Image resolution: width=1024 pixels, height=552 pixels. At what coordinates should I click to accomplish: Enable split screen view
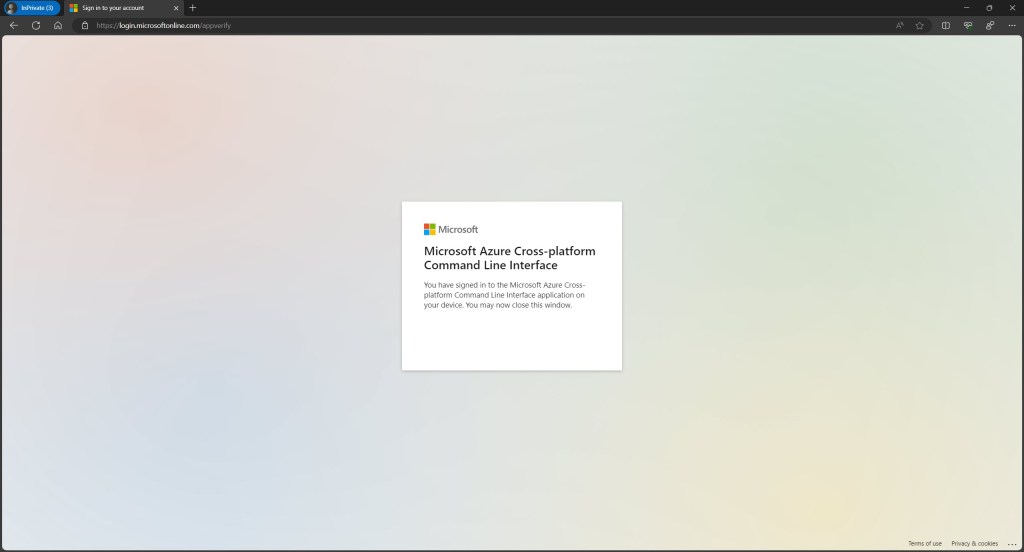(x=946, y=25)
